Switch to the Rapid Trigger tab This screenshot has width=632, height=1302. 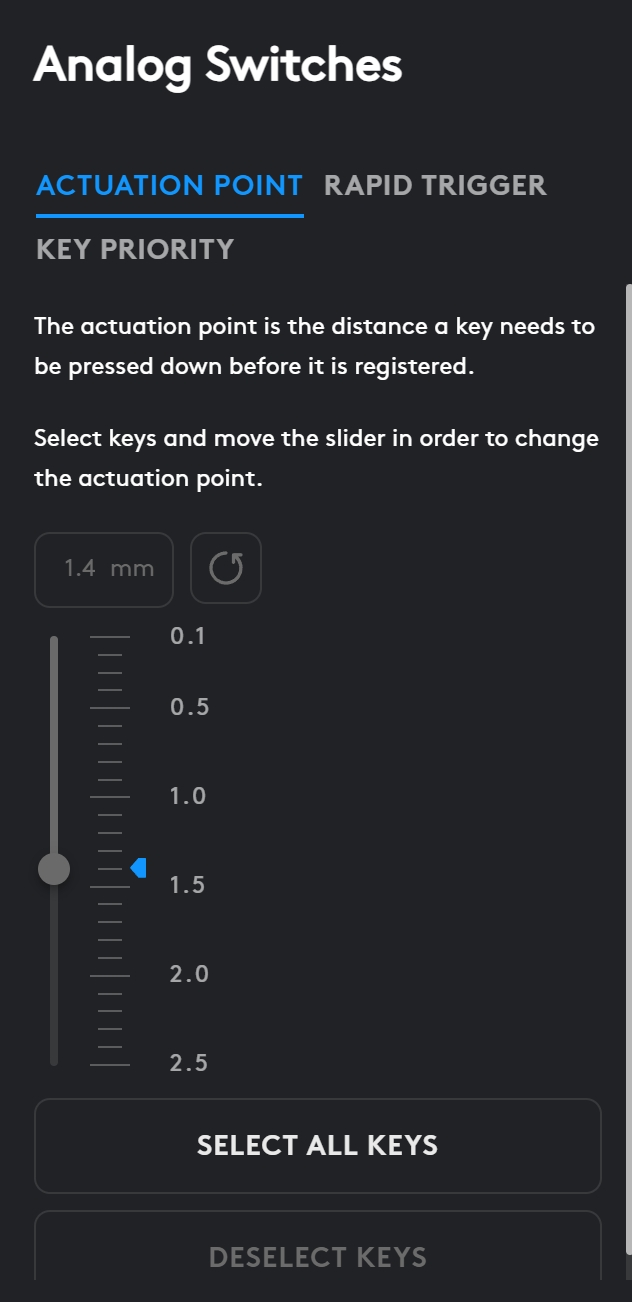[435, 185]
